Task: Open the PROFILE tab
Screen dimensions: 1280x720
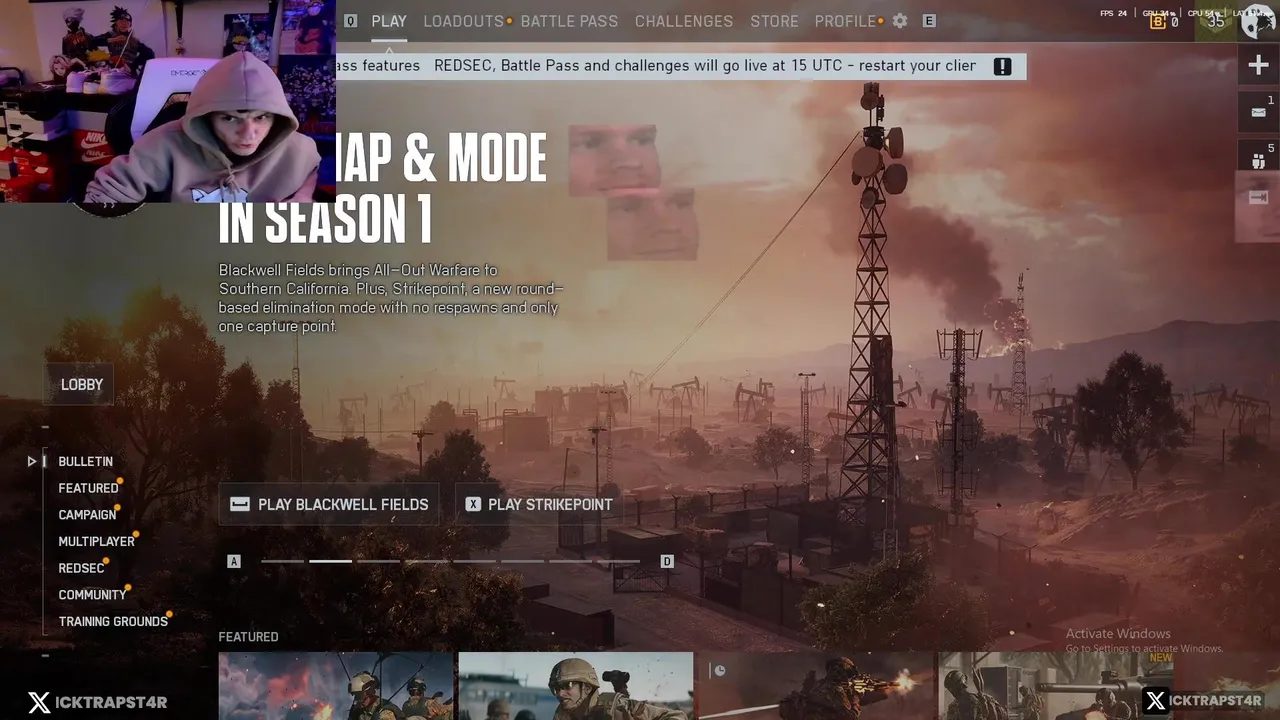Action: coord(845,21)
